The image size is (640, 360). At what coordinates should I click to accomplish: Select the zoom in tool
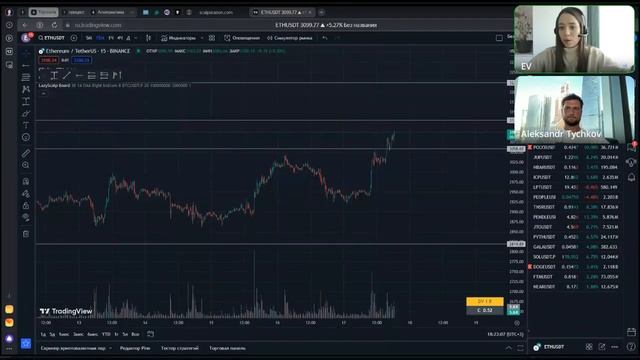pos(26,165)
